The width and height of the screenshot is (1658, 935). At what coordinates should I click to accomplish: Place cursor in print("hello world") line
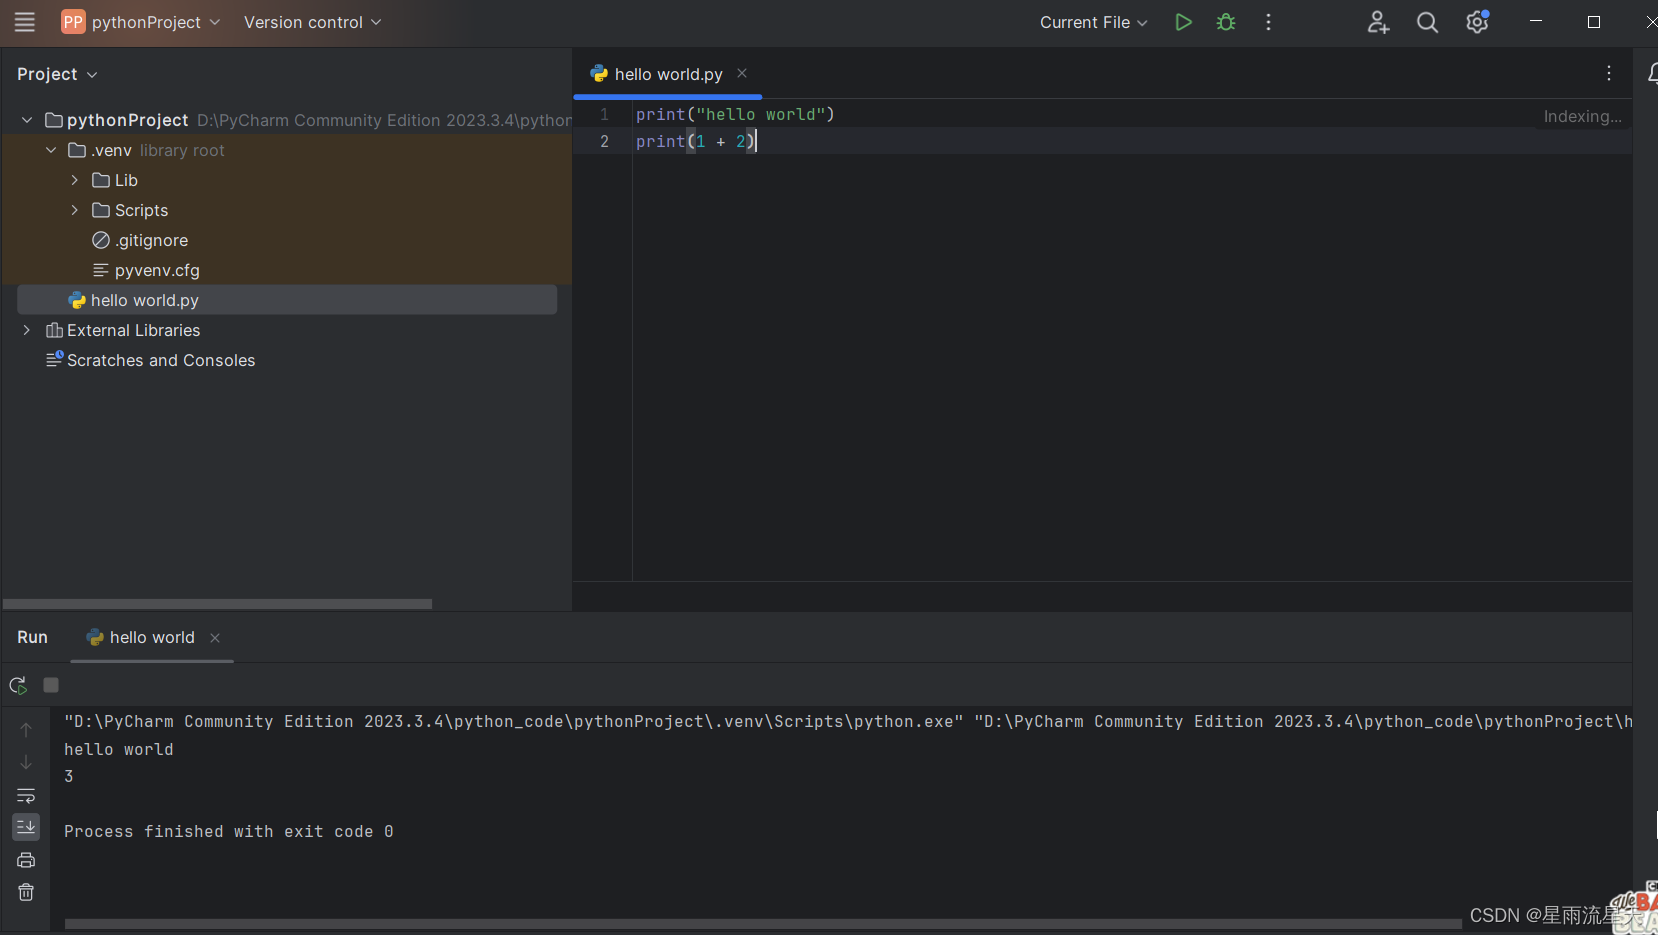[x=735, y=114]
